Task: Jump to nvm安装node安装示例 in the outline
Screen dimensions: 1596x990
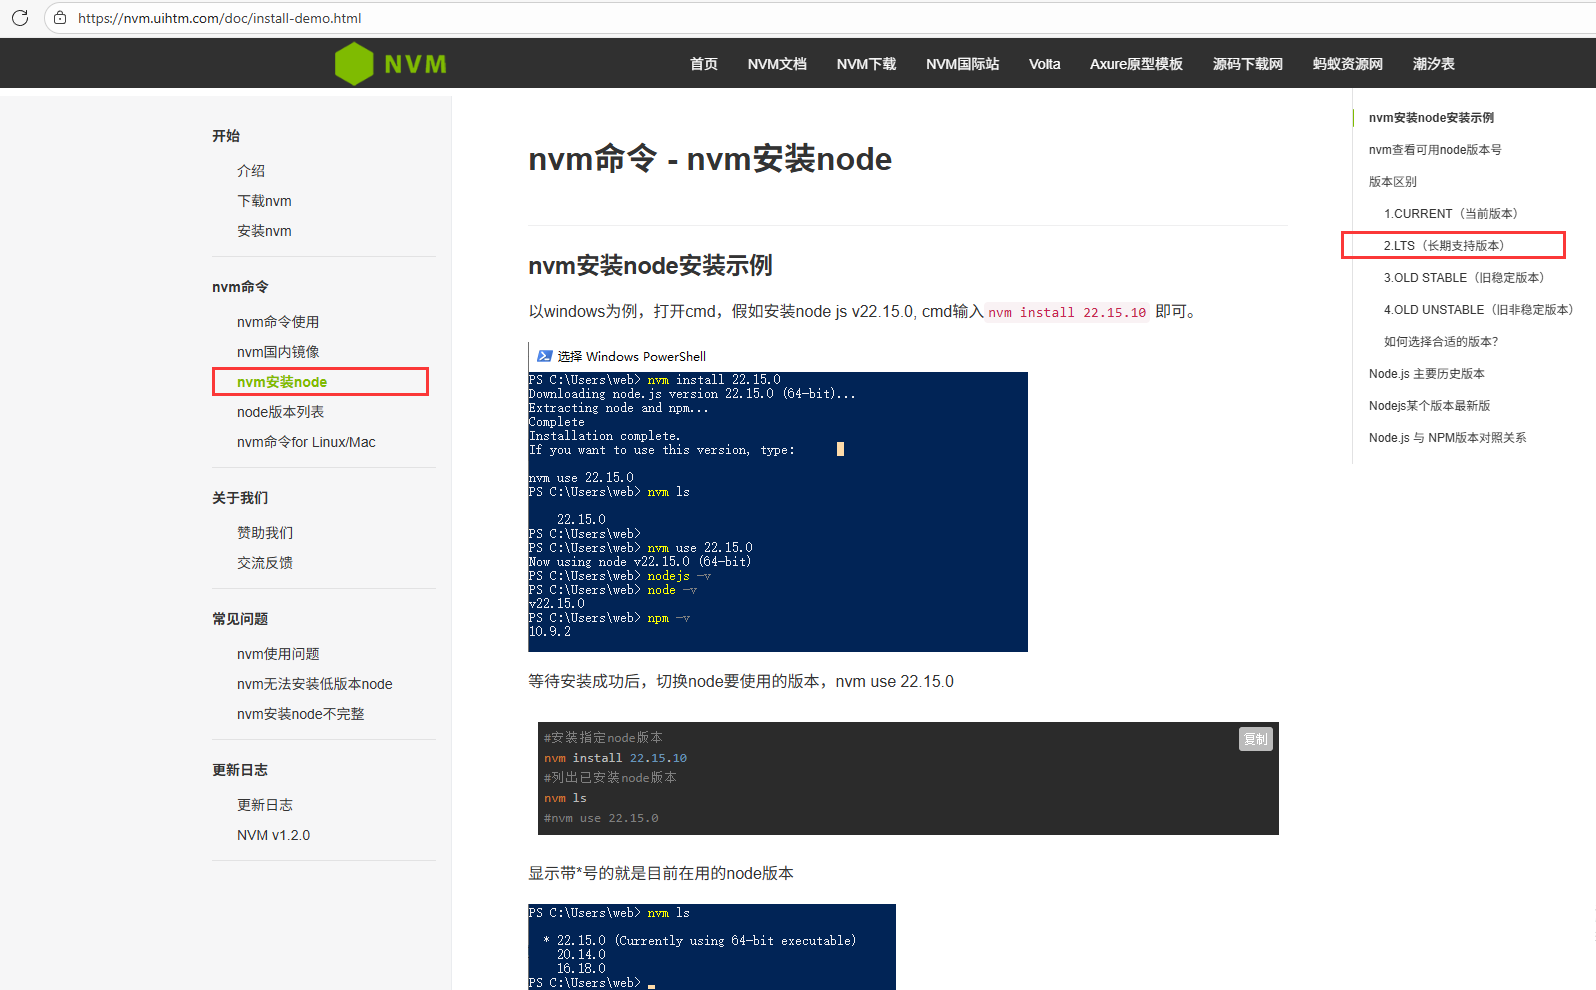Action: pos(1431,118)
